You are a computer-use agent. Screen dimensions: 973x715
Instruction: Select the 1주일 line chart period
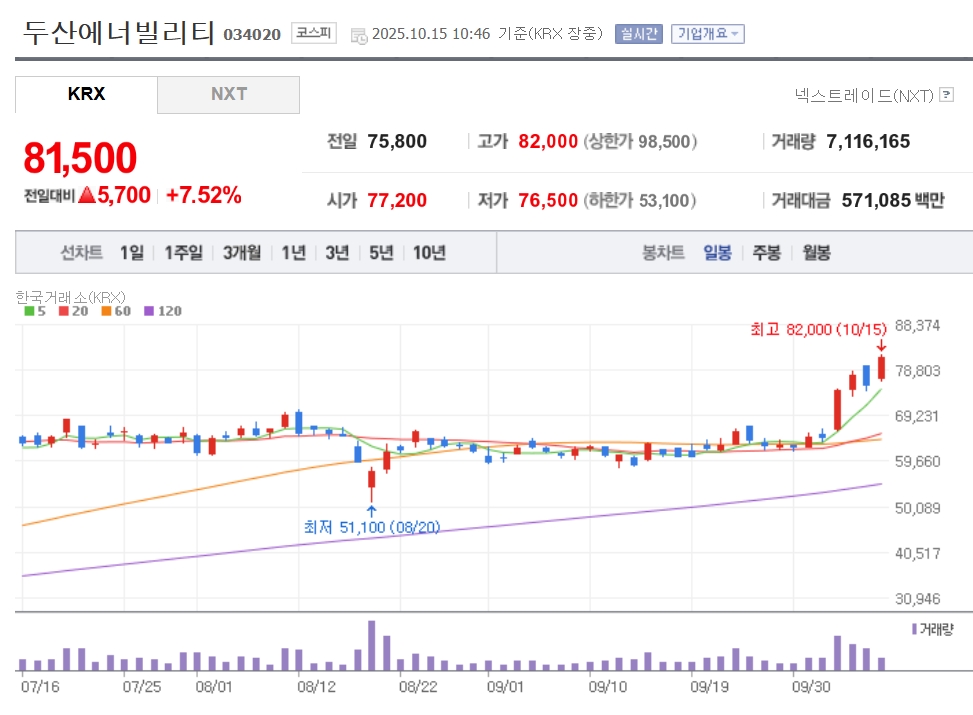(x=183, y=253)
